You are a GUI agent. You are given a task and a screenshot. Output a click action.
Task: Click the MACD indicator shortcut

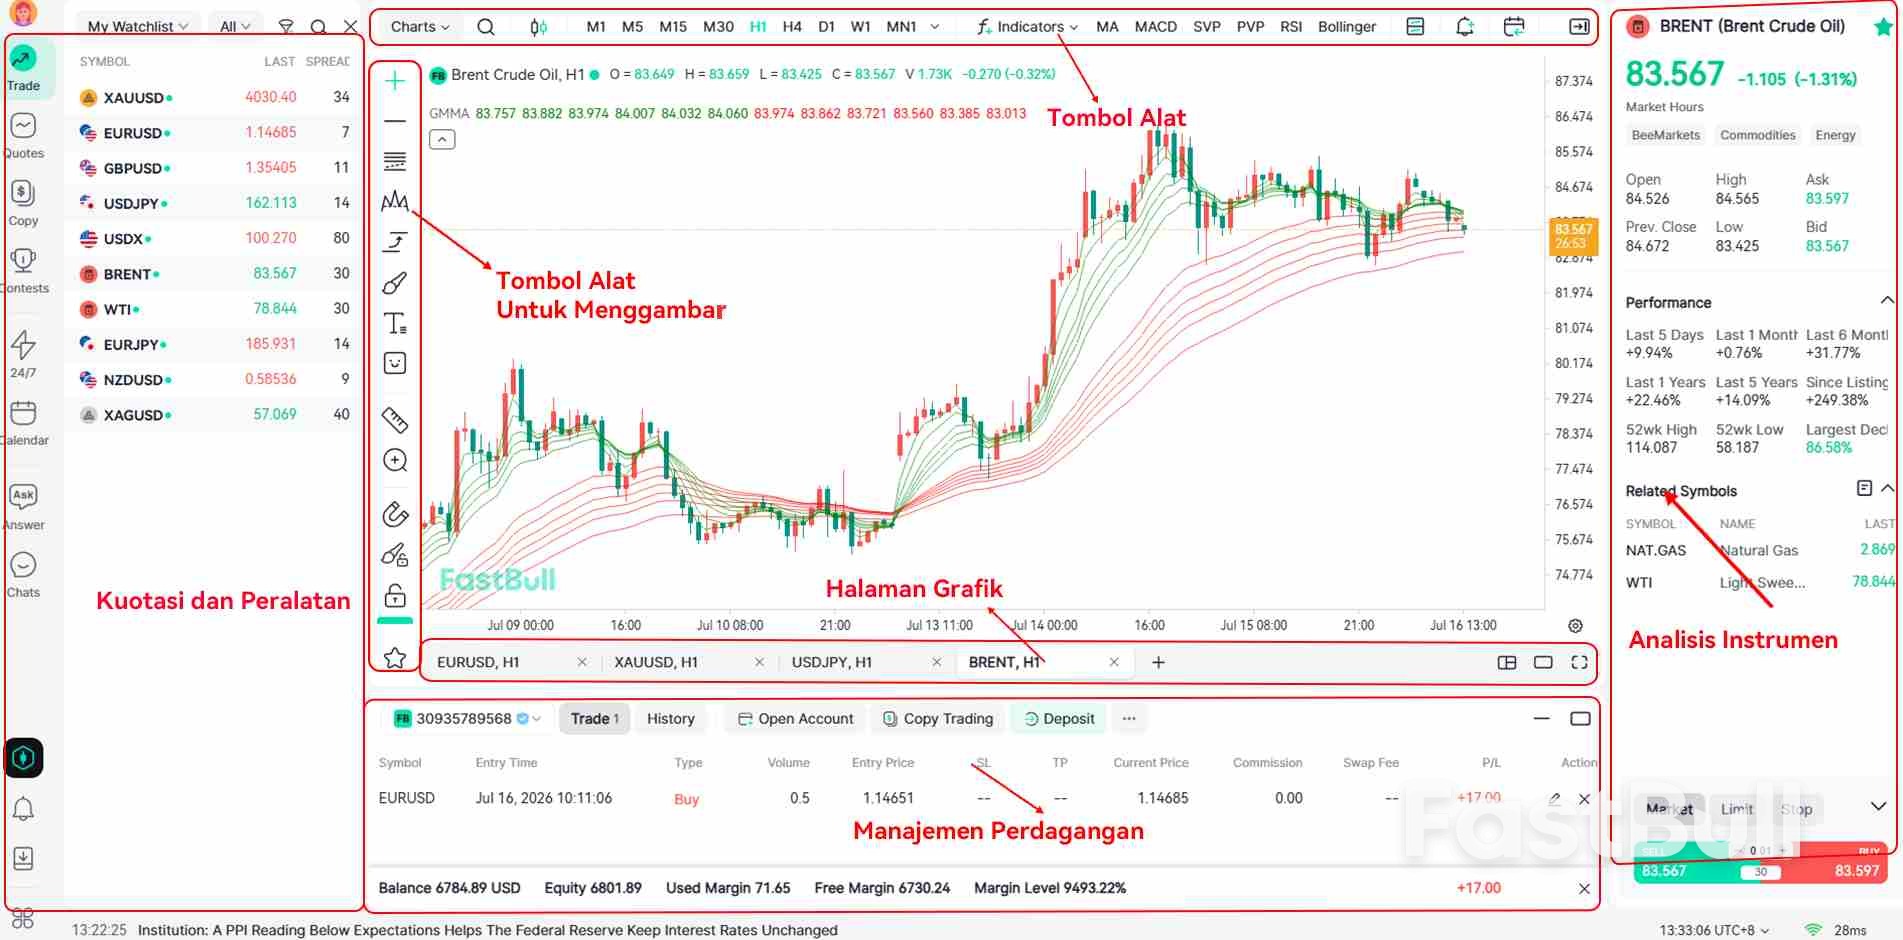1156,27
